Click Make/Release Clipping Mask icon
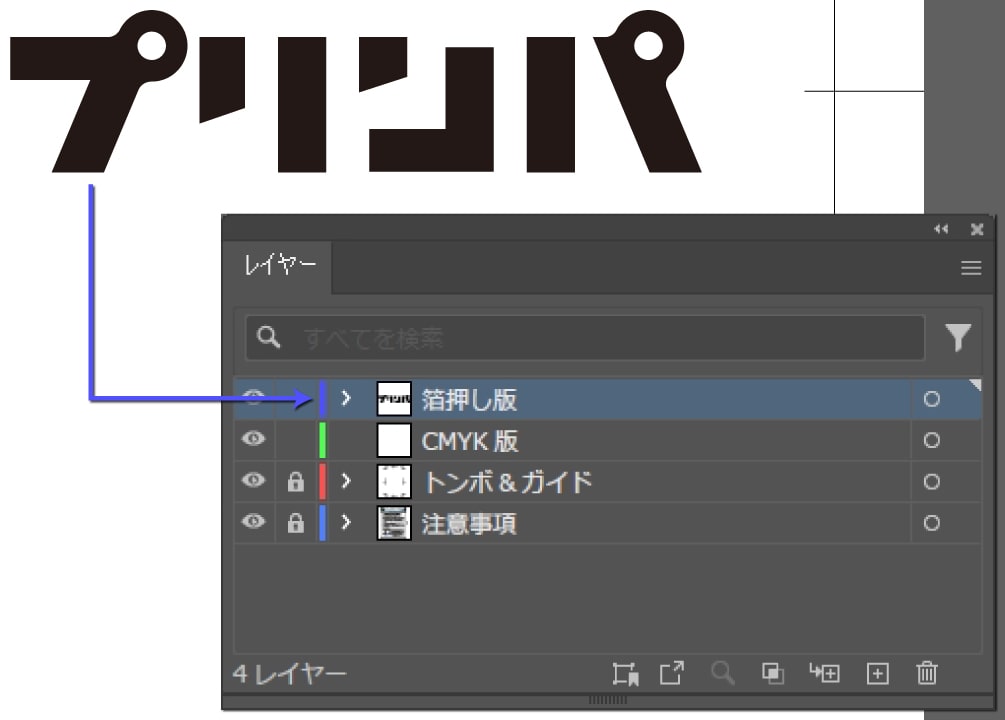This screenshot has width=1005, height=720. tap(773, 674)
